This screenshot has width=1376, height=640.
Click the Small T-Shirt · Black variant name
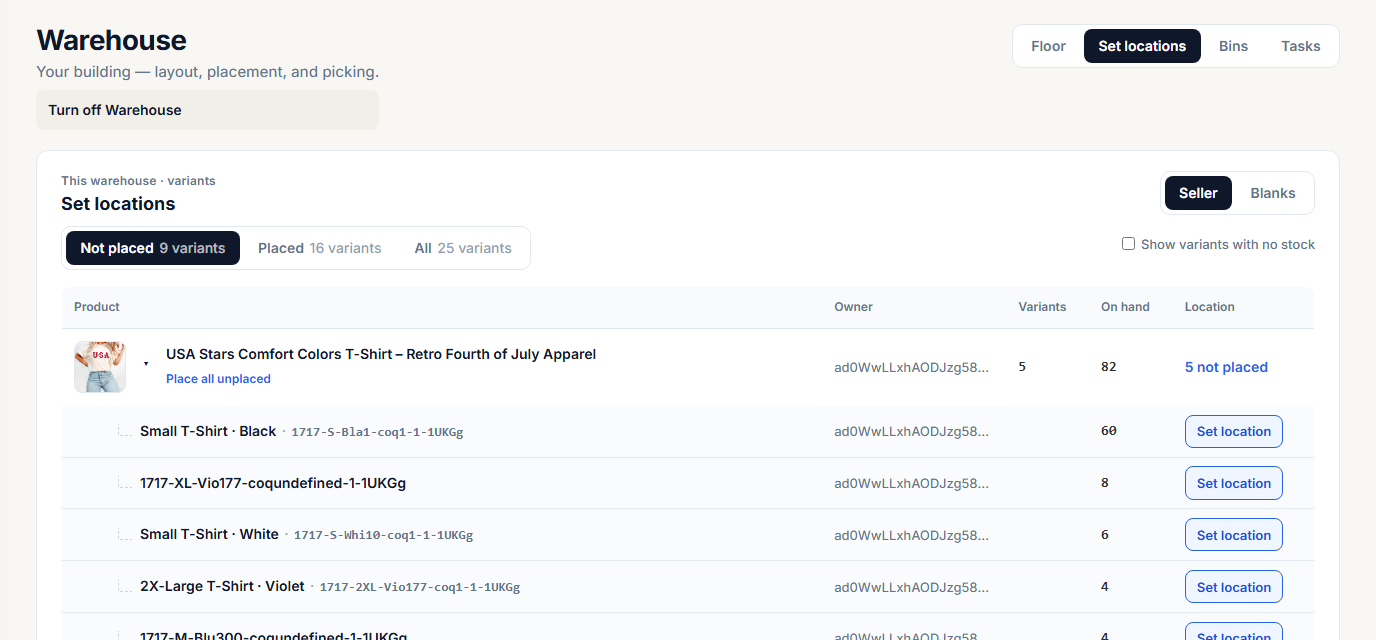(208, 431)
